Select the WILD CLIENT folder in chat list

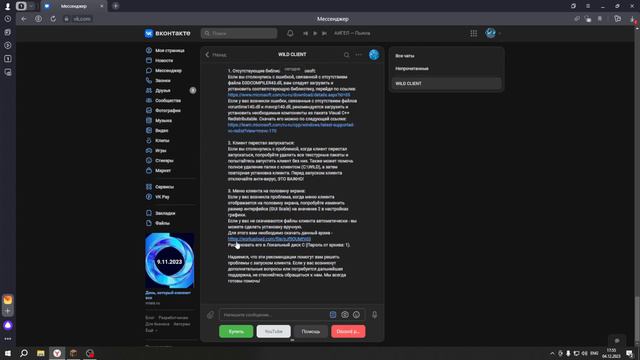click(x=447, y=83)
